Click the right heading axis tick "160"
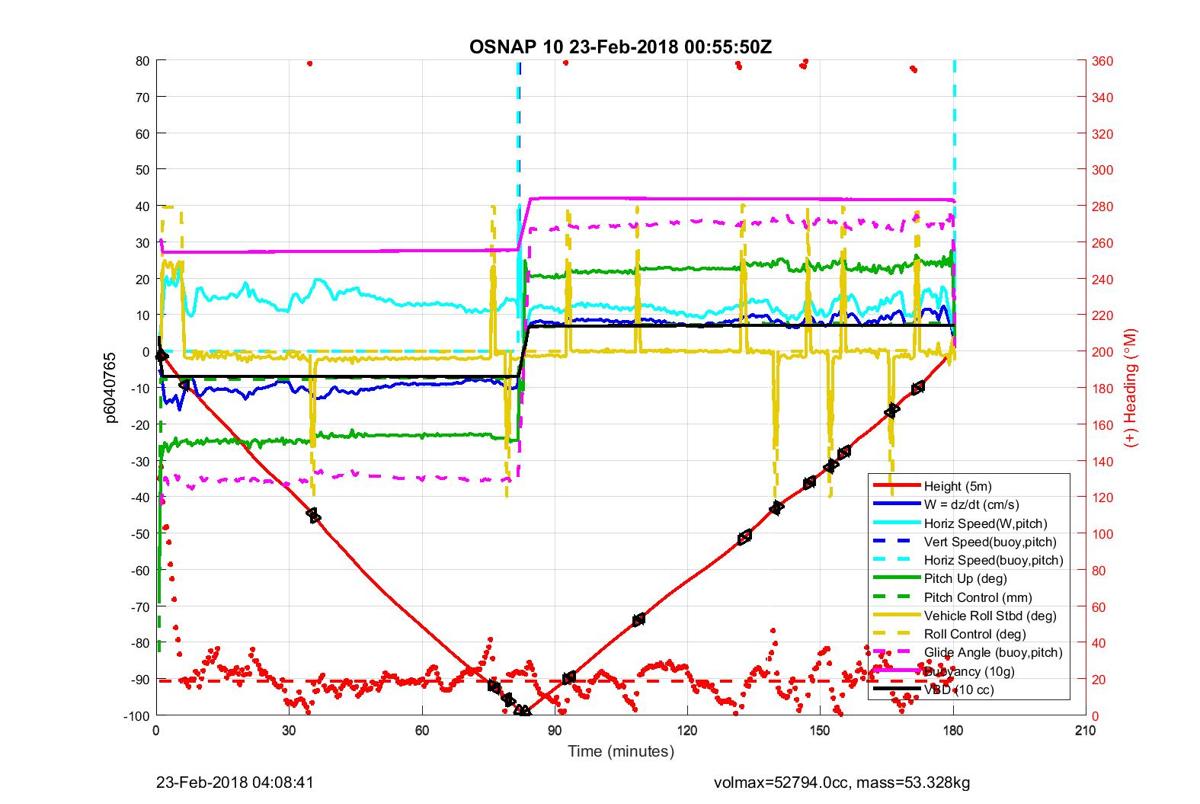This screenshot has height=804, width=1200. tap(1101, 425)
